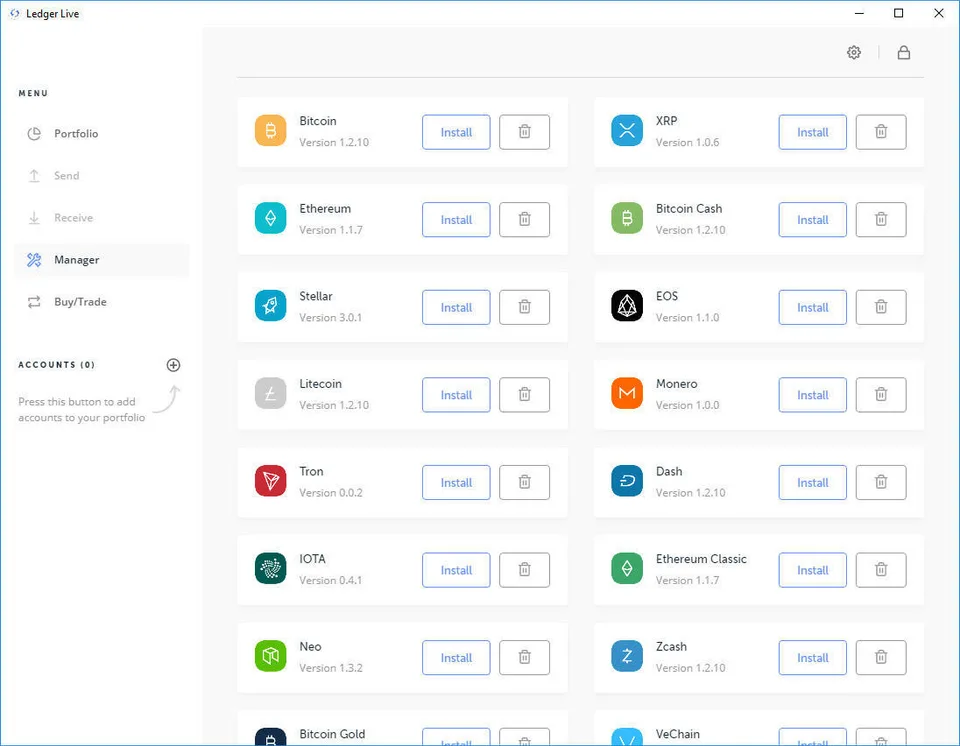Screen dimensions: 960x746
Task: Lock the app with padlock icon
Action: 904,53
